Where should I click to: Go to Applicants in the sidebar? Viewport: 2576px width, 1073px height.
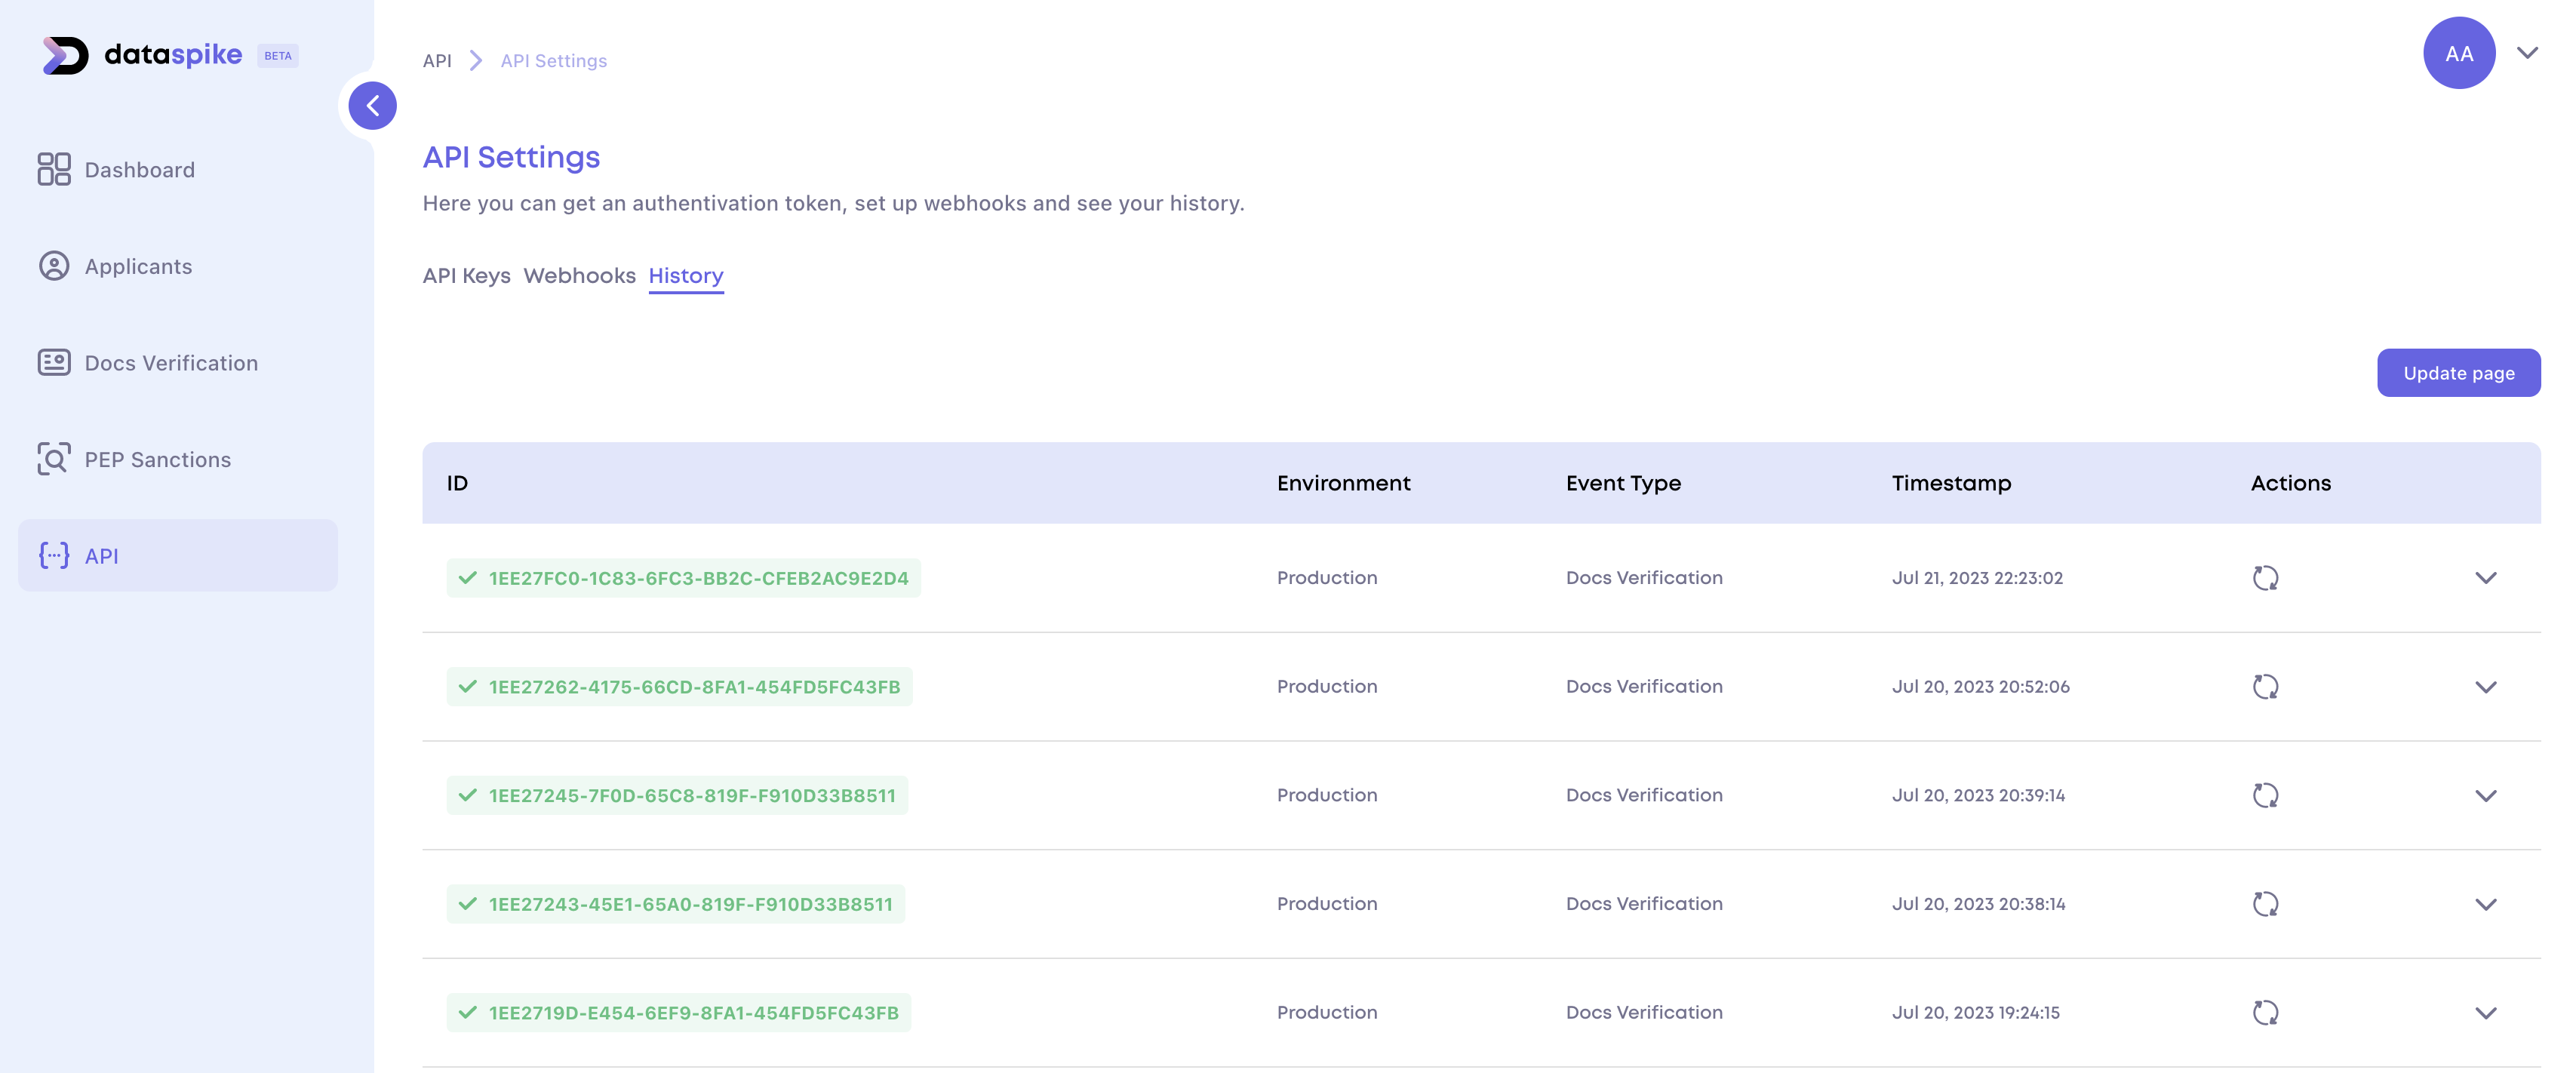click(x=178, y=266)
